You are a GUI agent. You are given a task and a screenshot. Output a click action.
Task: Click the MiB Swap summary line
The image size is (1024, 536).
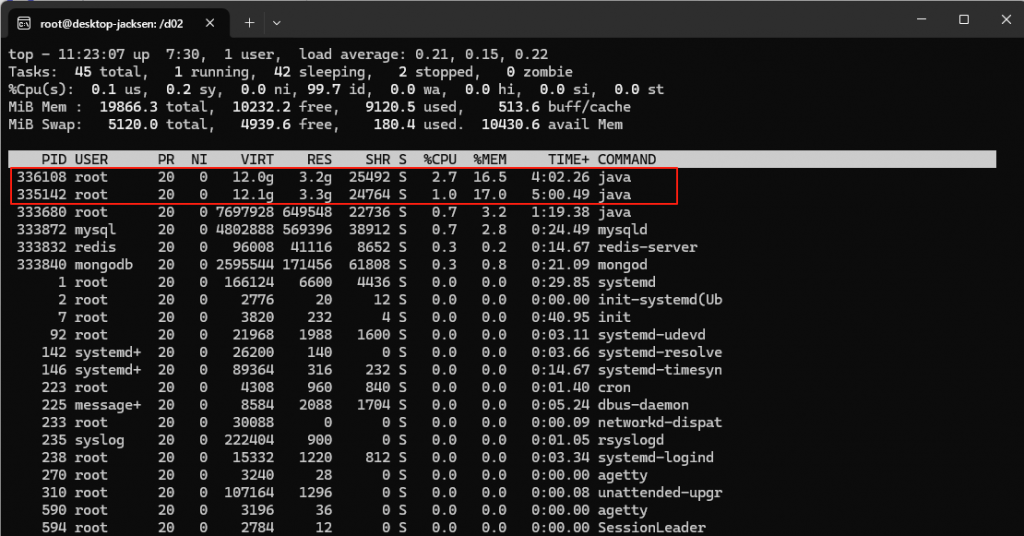pyautogui.click(x=315, y=124)
